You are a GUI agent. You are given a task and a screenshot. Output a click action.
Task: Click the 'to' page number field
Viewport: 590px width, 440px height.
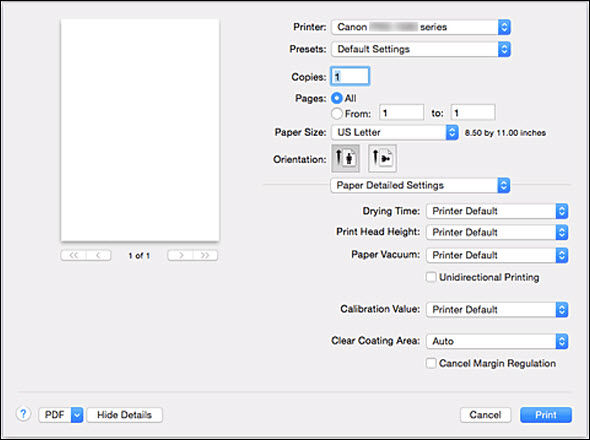473,113
